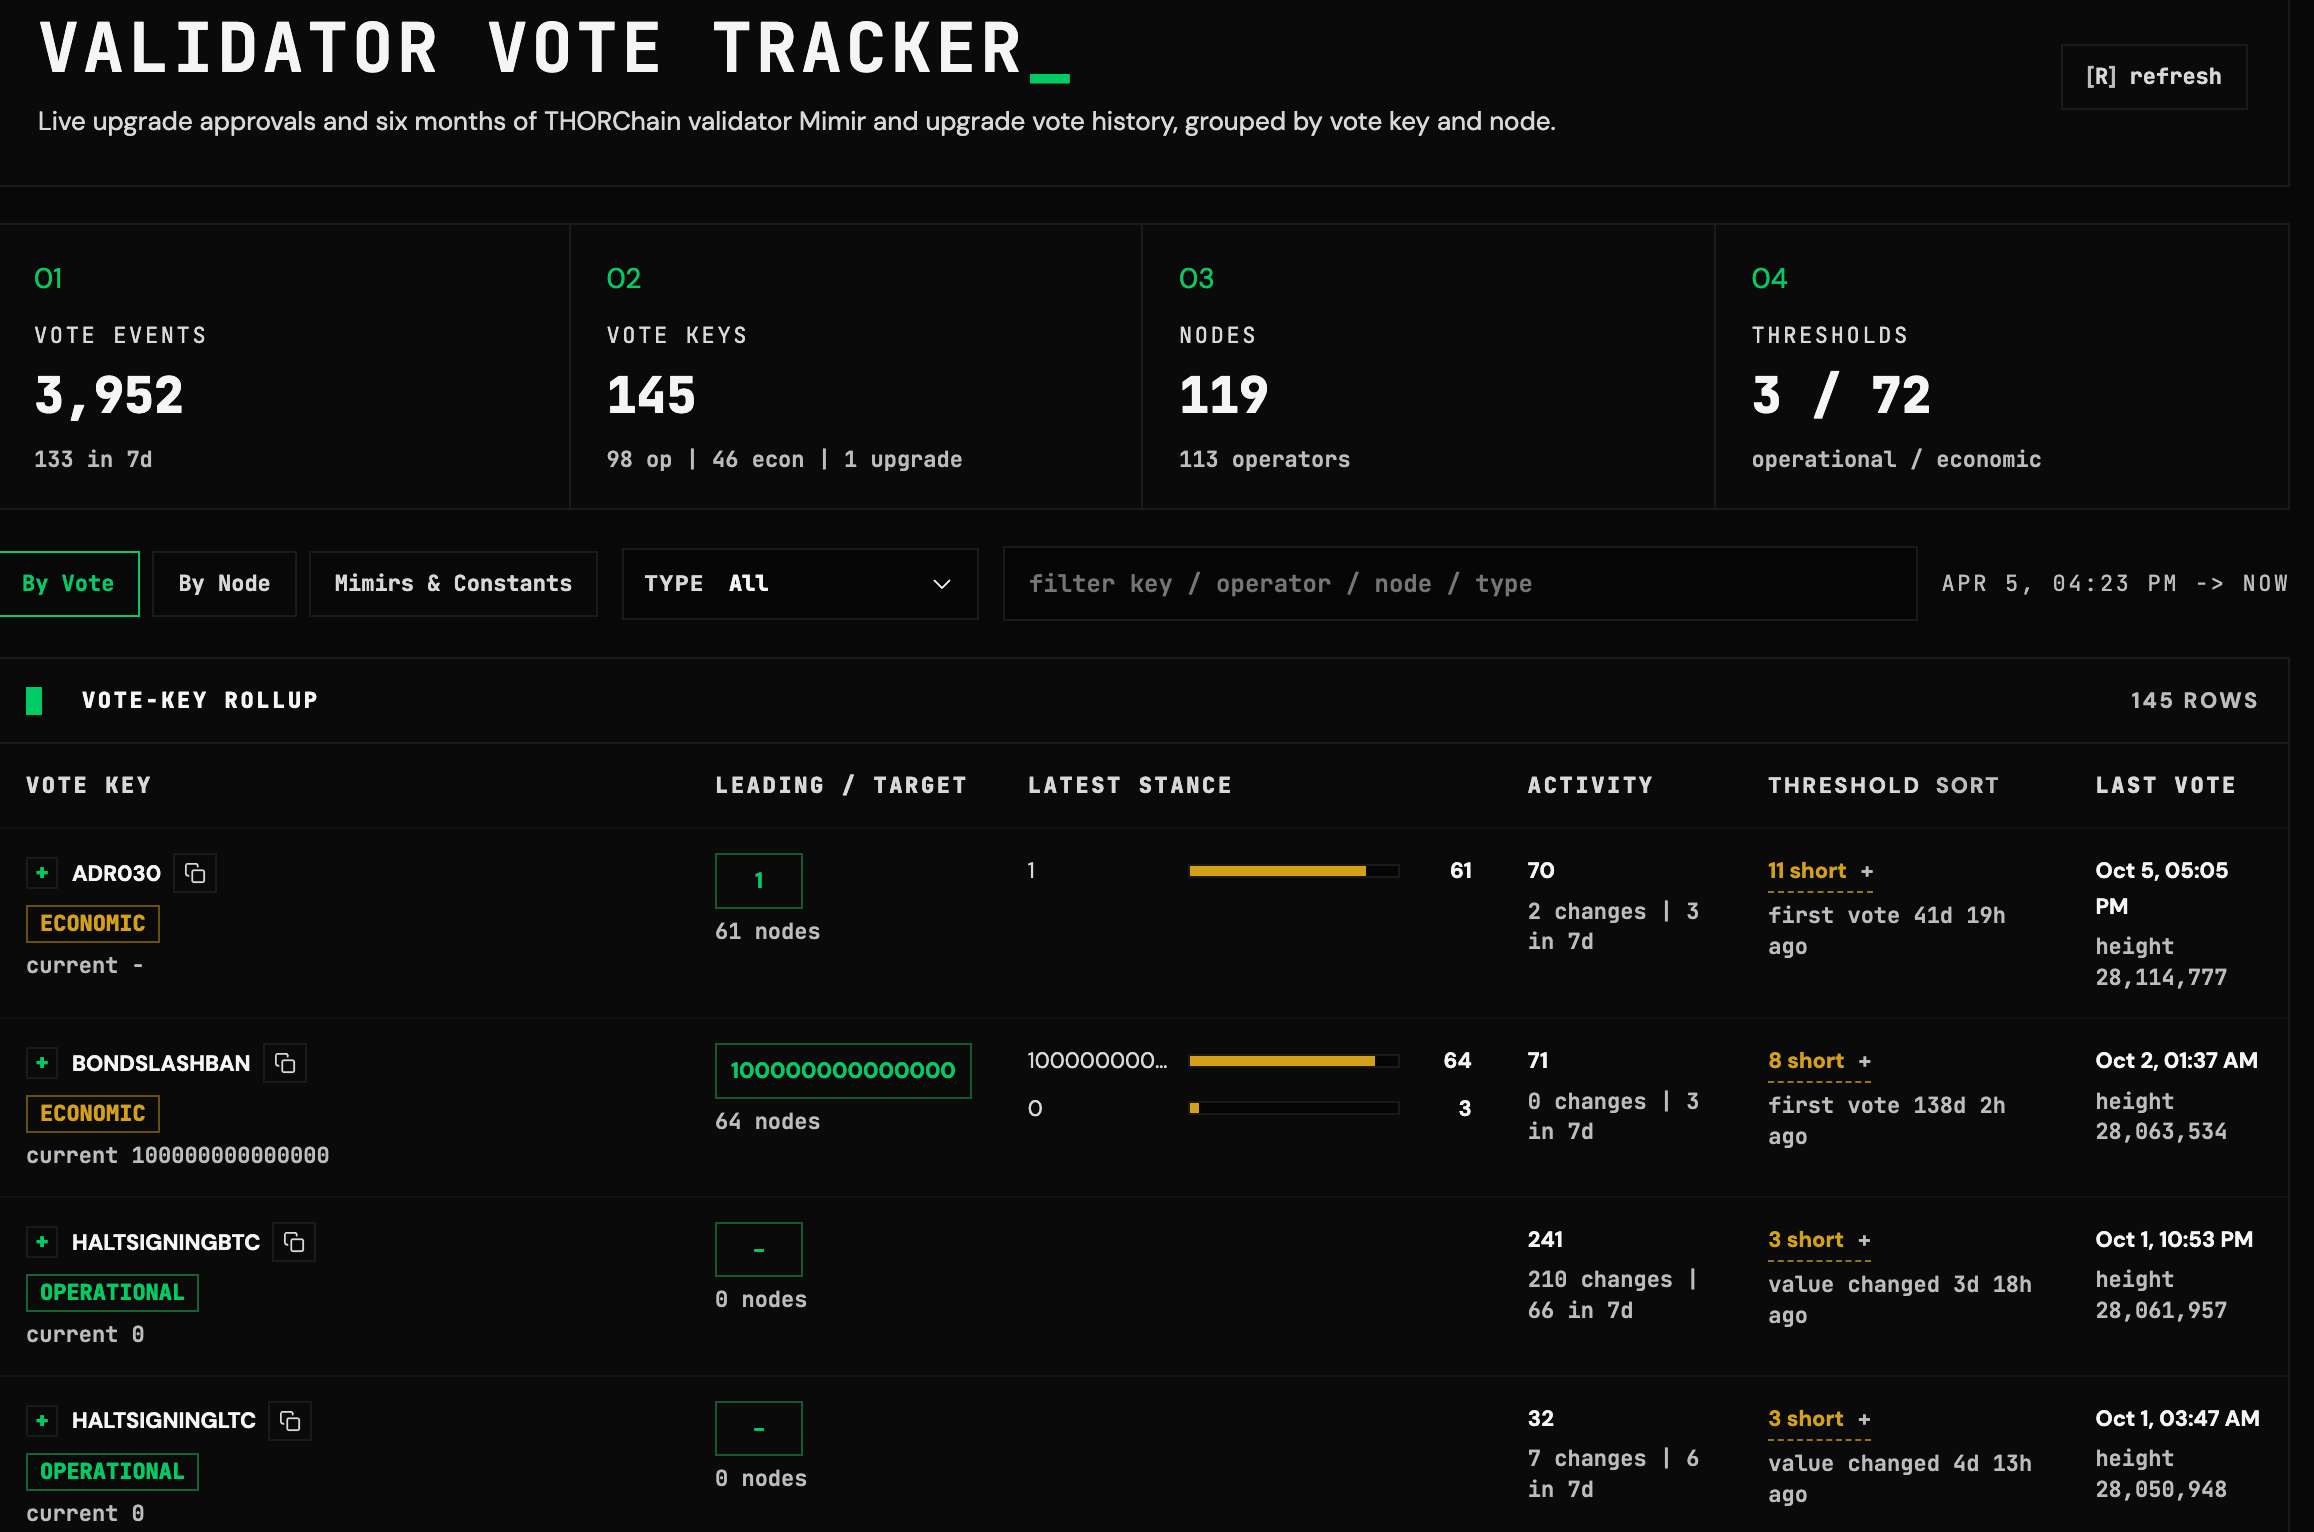Expand the HALTSIGNINGLTC row
The height and width of the screenshot is (1532, 2314).
42,1421
